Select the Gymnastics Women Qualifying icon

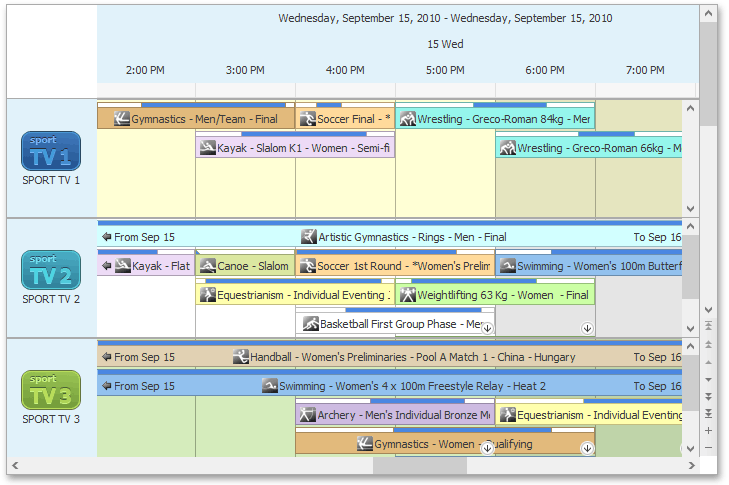tap(365, 444)
